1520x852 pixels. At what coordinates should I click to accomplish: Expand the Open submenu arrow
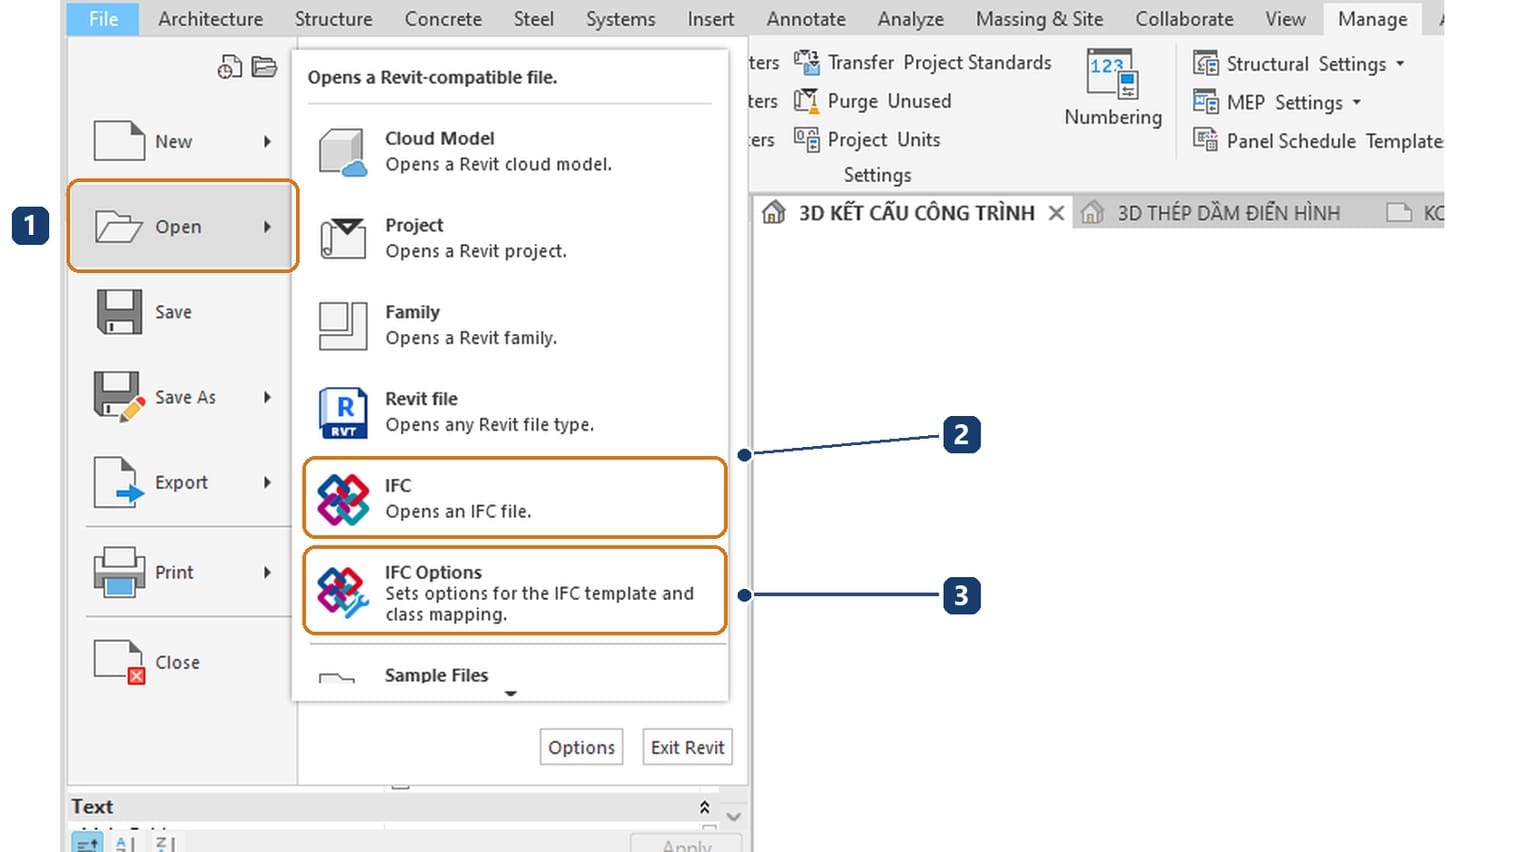coord(267,227)
